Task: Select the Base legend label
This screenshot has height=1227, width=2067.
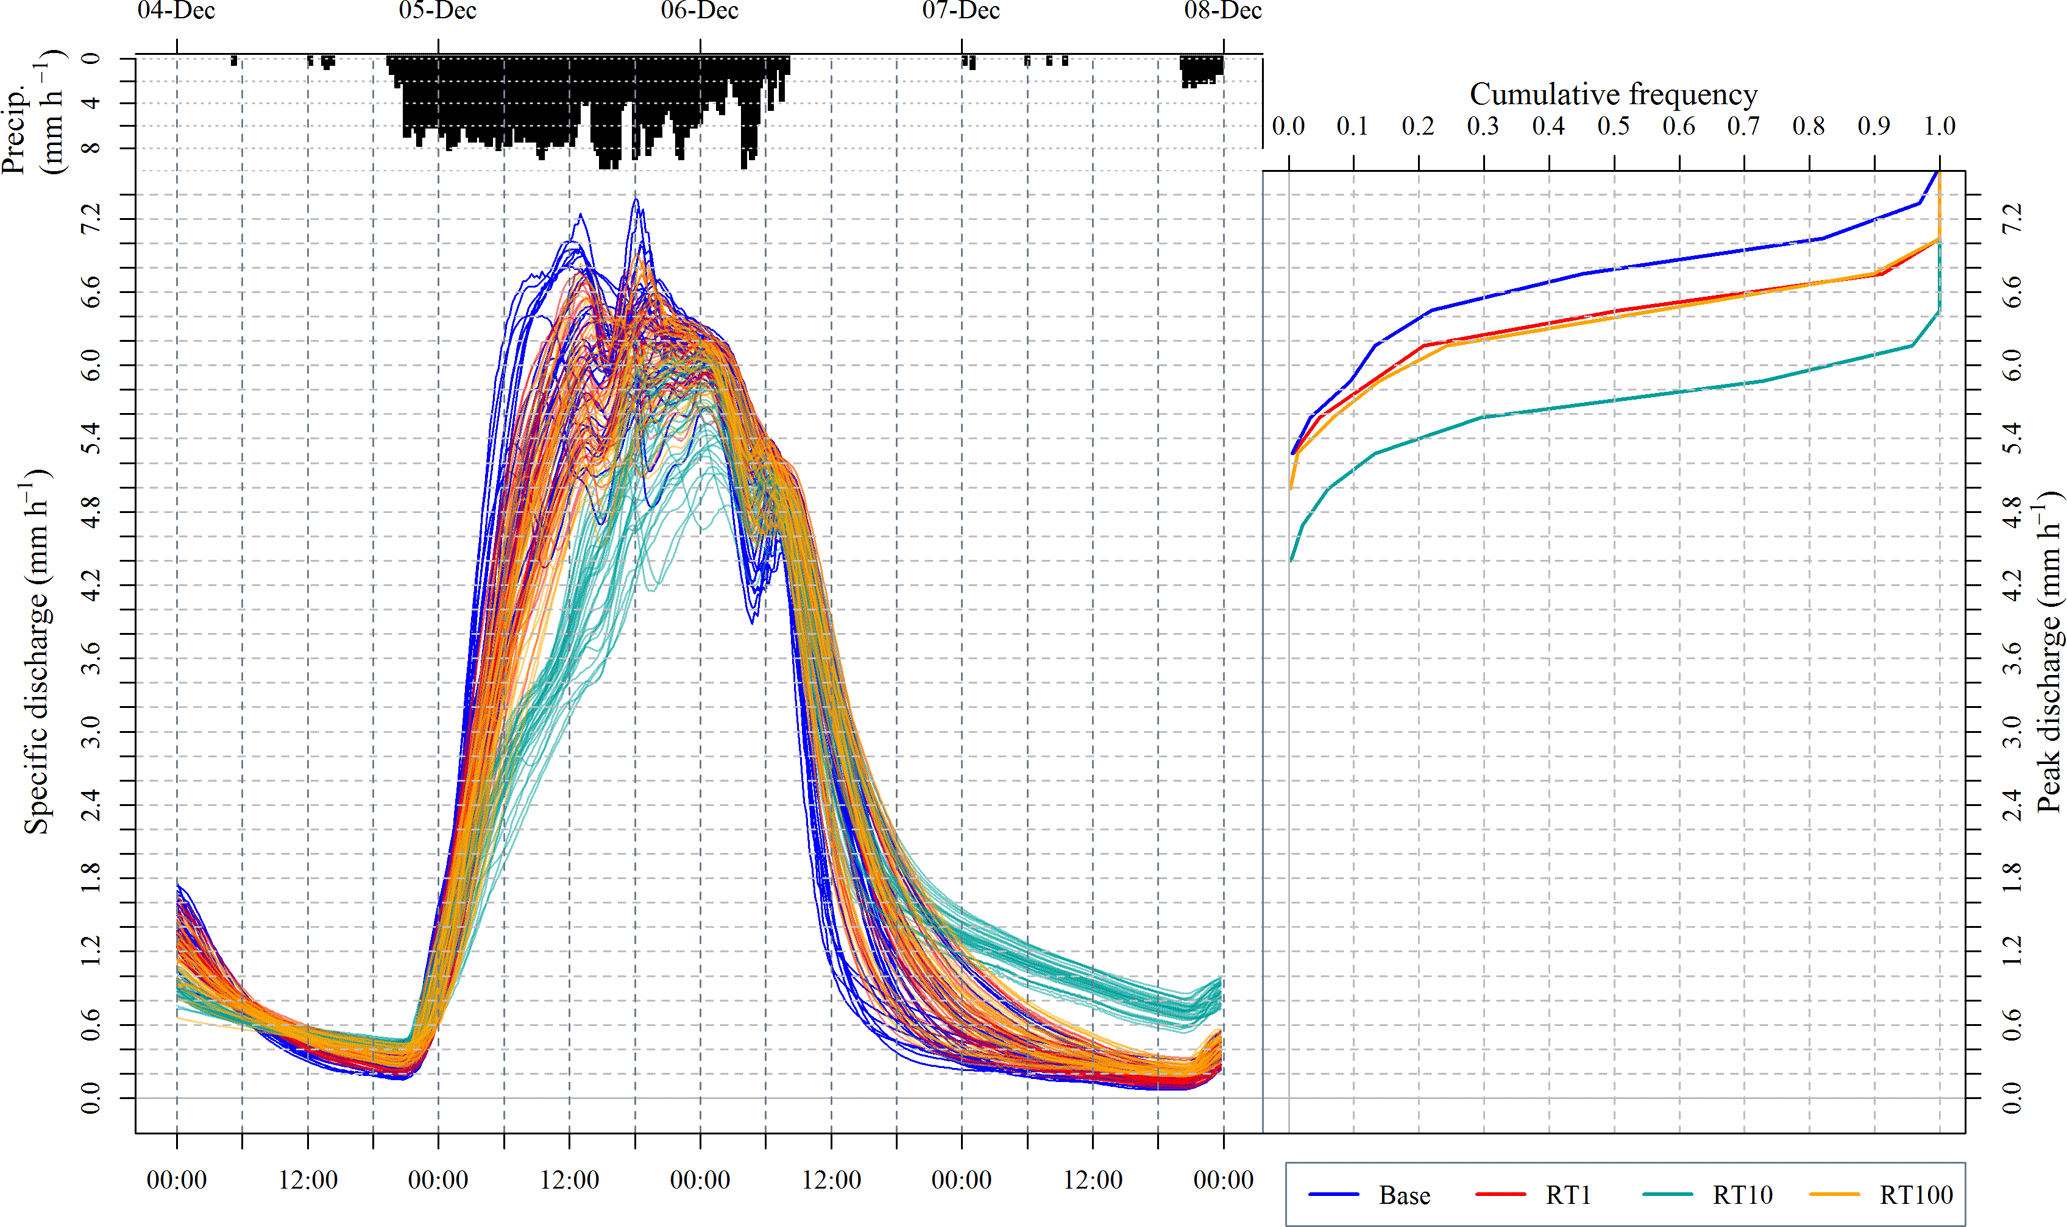Action: pyautogui.click(x=1404, y=1196)
